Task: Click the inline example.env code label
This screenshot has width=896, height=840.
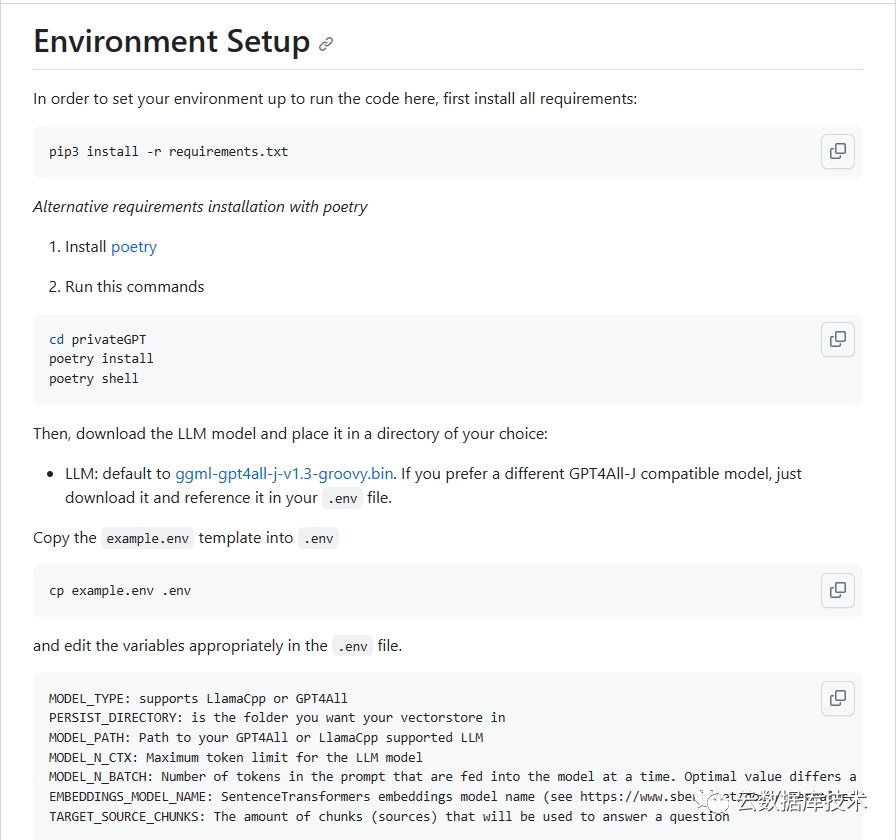Action: click(148, 539)
